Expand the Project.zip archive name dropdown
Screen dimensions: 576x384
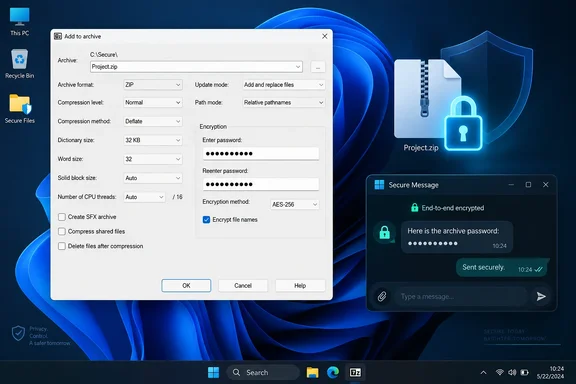pyautogui.click(x=298, y=67)
